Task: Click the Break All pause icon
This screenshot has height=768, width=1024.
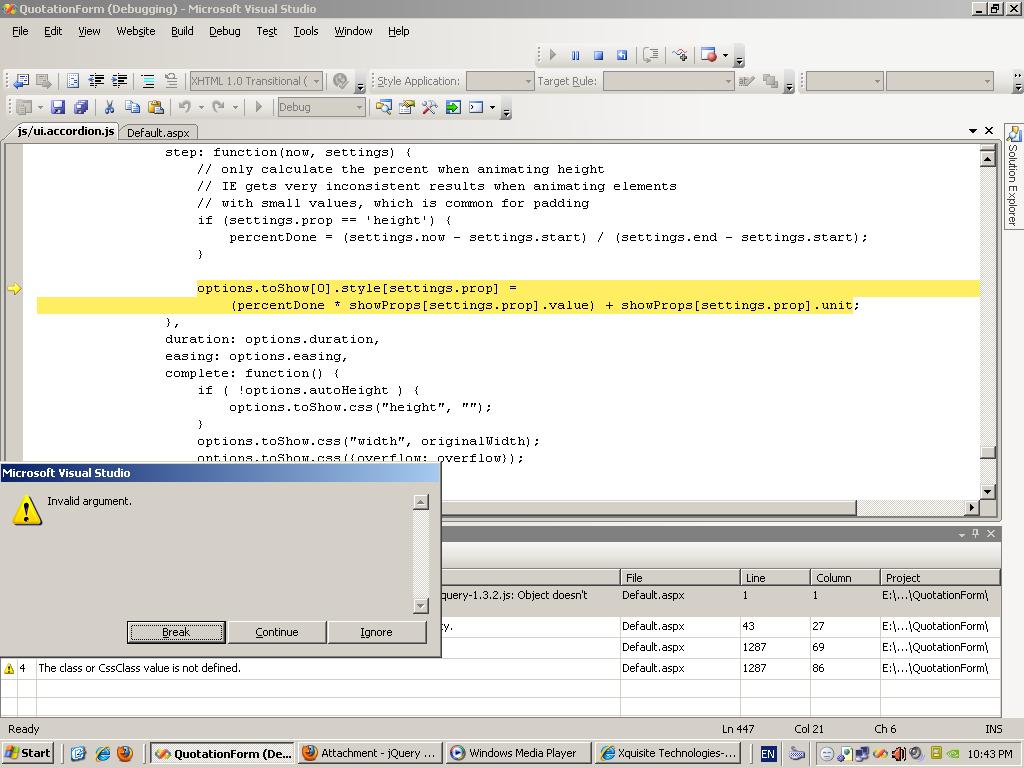Action: [575, 55]
